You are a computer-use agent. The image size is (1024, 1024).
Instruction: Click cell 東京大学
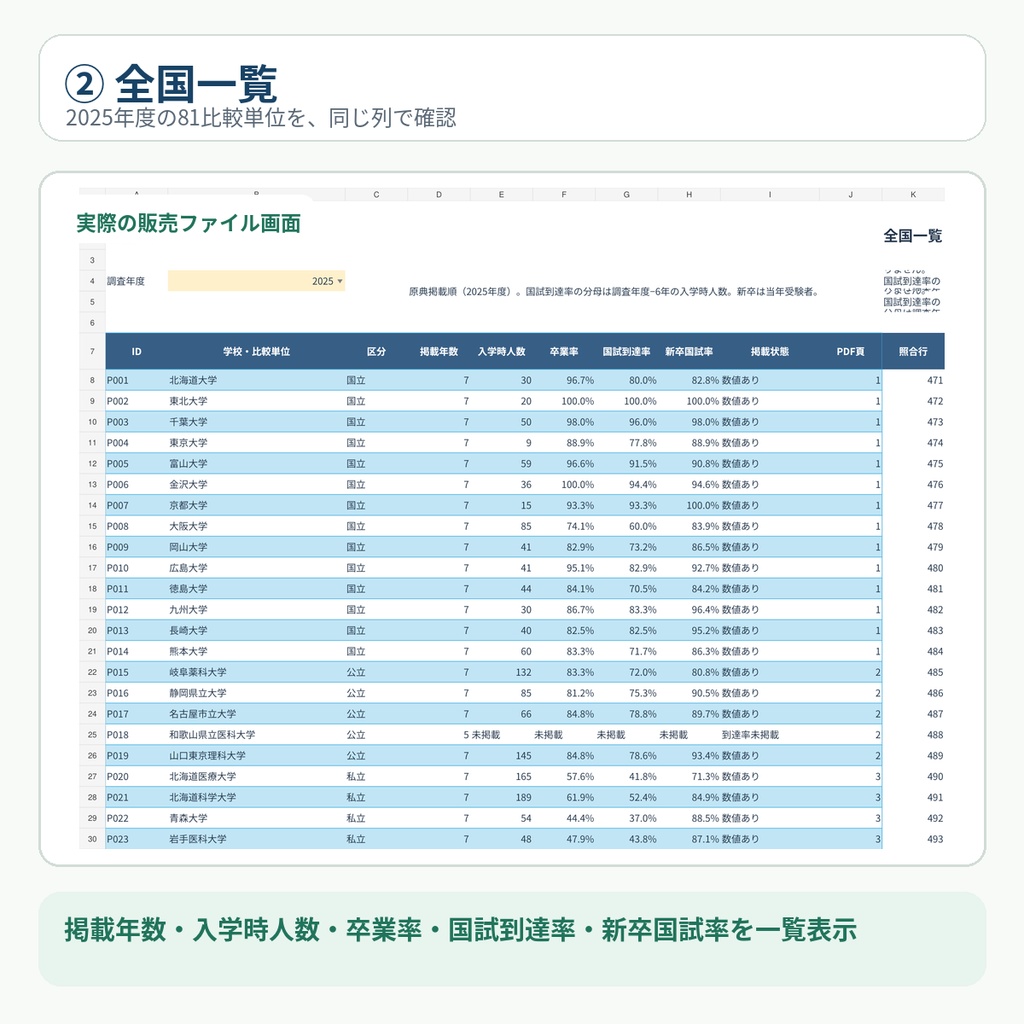point(257,443)
